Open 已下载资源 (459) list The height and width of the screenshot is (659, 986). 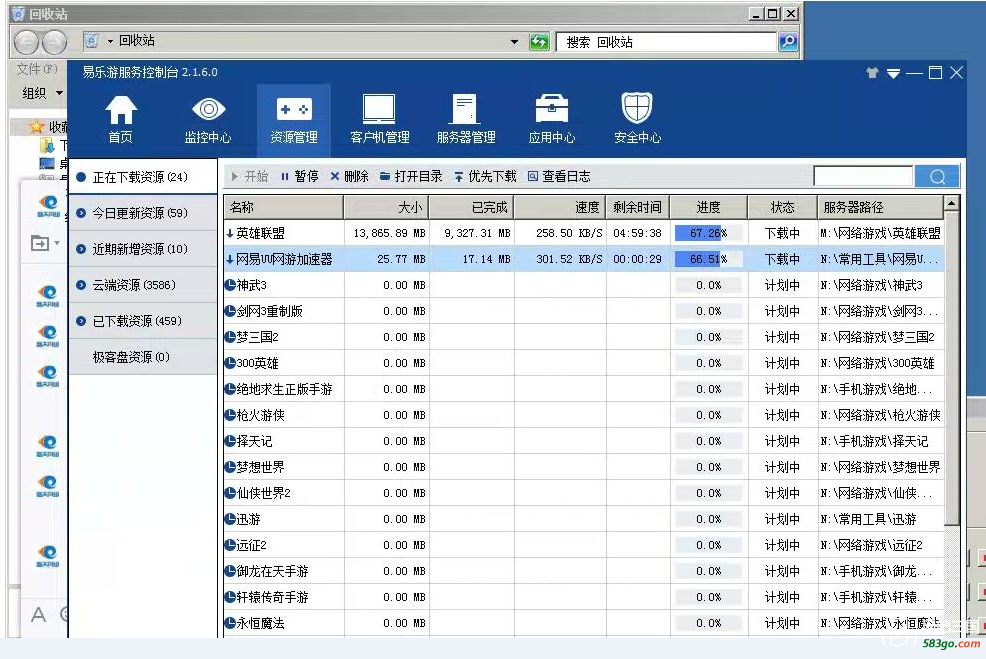click(143, 321)
